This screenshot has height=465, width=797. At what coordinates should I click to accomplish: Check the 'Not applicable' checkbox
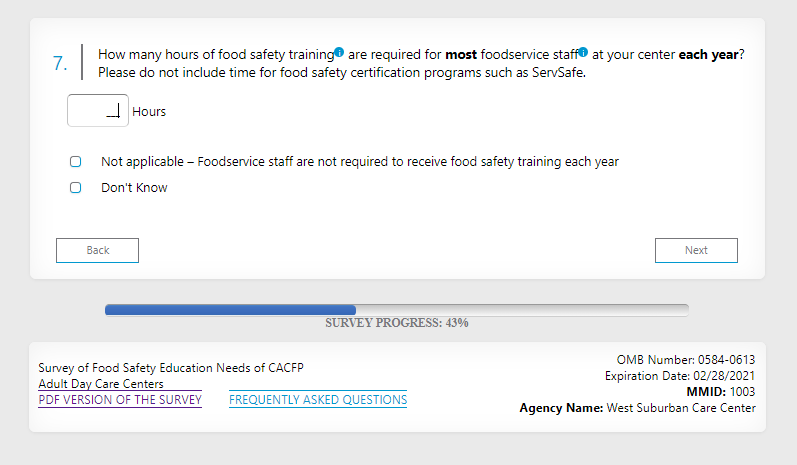point(75,161)
